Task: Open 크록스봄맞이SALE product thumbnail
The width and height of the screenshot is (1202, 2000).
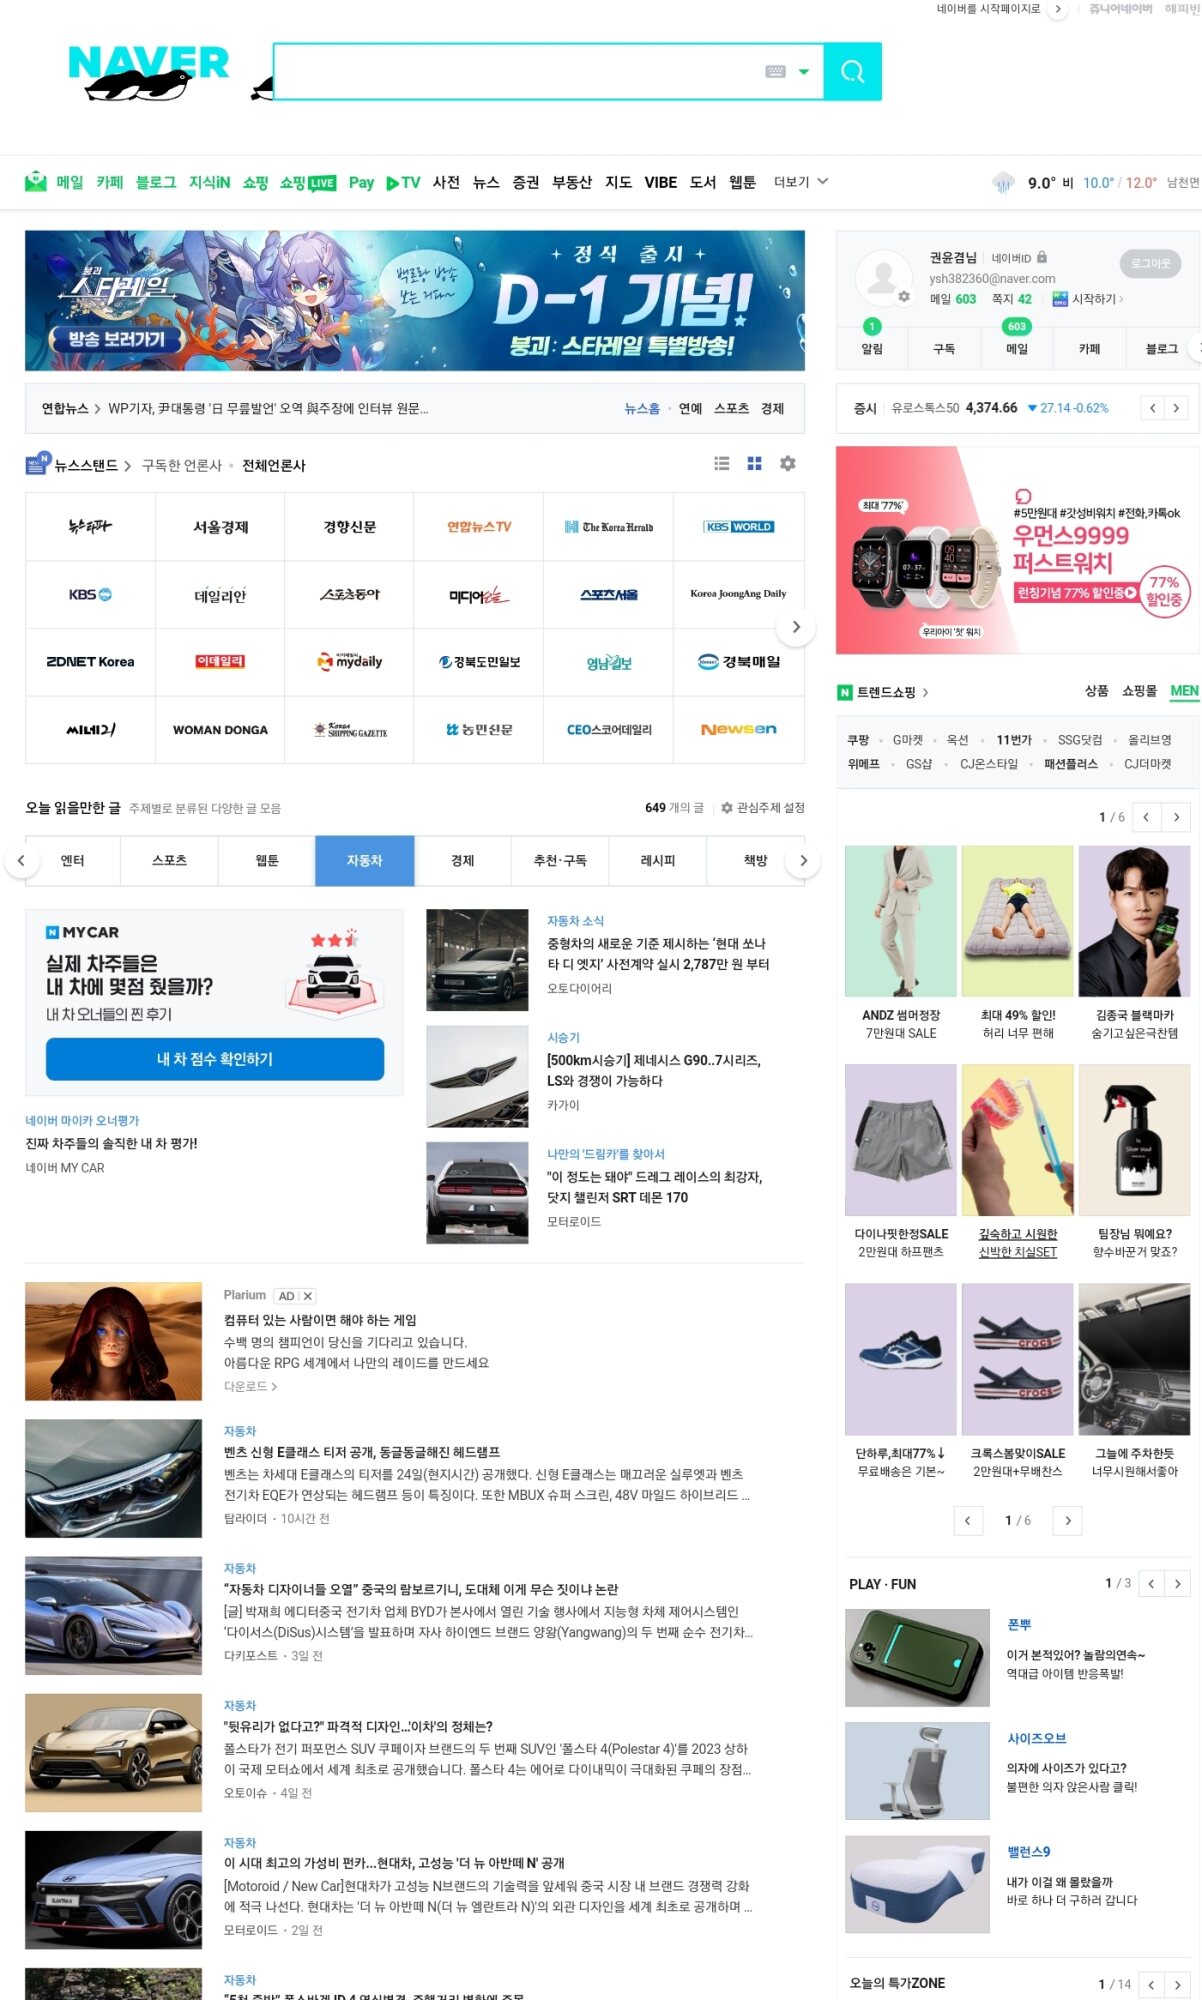Action: click(x=1017, y=1359)
